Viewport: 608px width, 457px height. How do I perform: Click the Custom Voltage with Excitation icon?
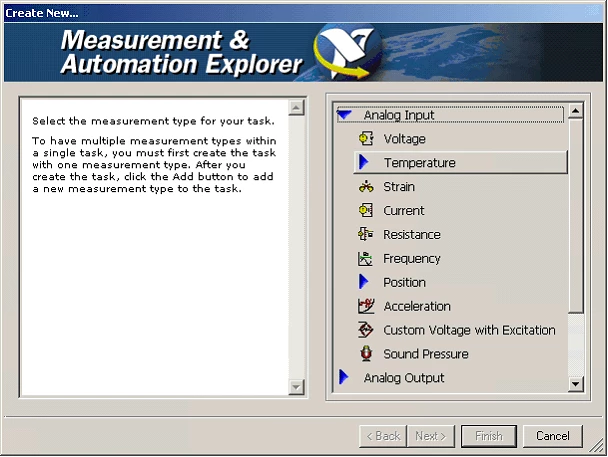click(x=365, y=330)
